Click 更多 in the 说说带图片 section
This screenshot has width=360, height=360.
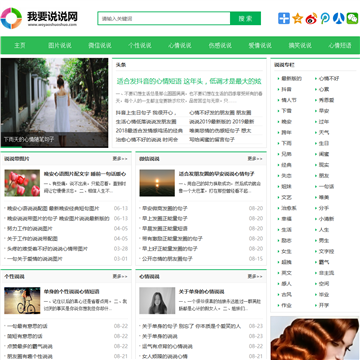pyautogui.click(x=120, y=159)
